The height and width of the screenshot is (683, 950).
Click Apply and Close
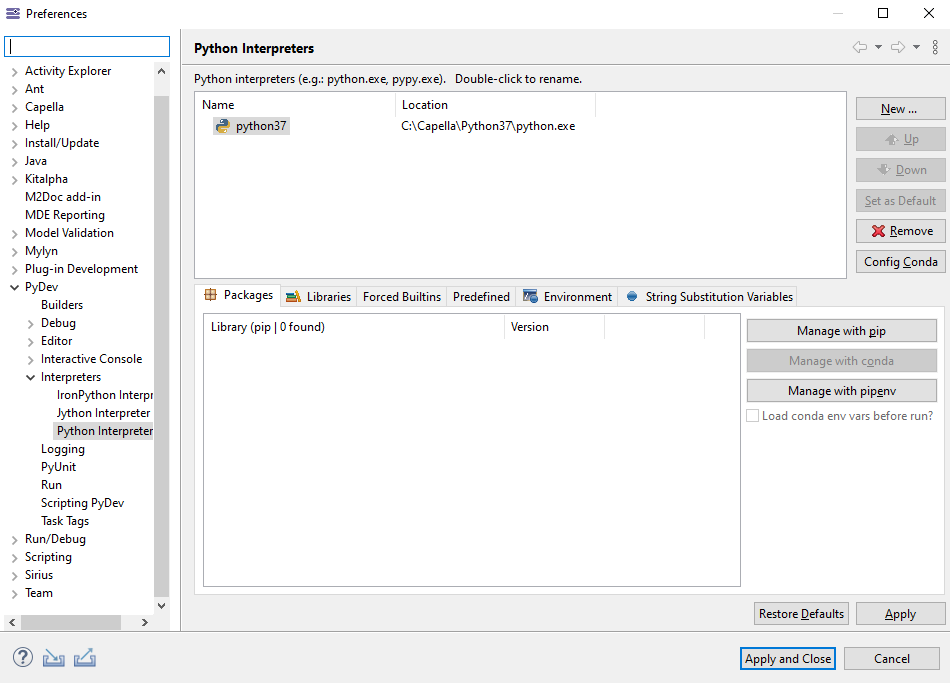pos(787,658)
